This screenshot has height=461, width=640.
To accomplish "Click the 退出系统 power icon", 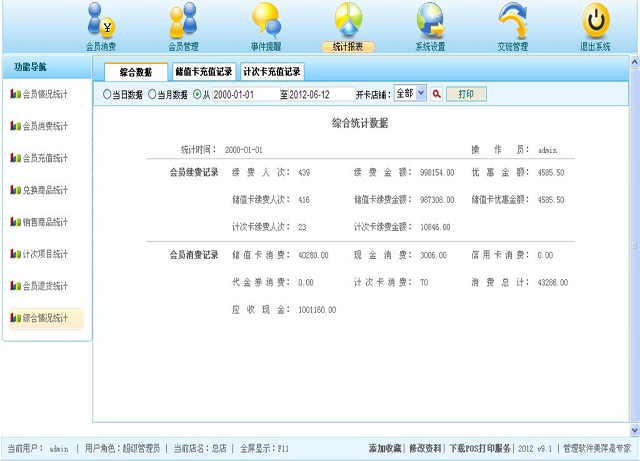I will pyautogui.click(x=595, y=21).
